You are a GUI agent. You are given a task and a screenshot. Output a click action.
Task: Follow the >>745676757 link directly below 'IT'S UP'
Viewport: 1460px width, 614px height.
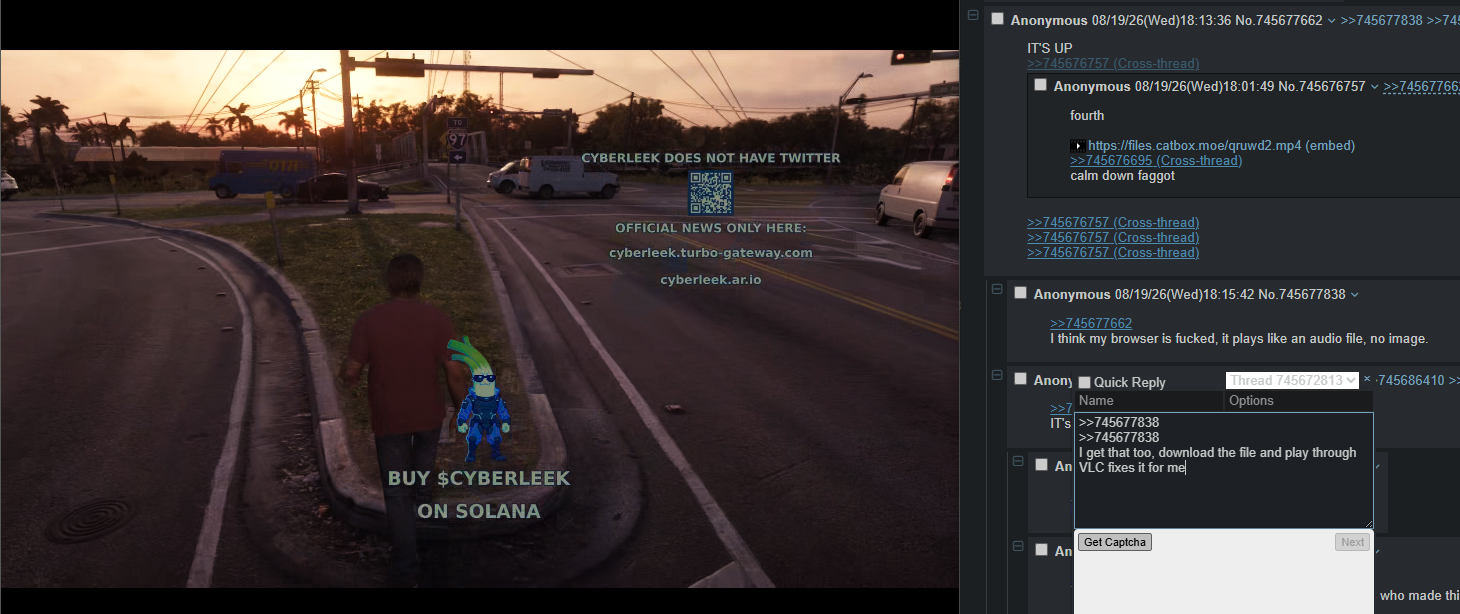click(x=1113, y=64)
